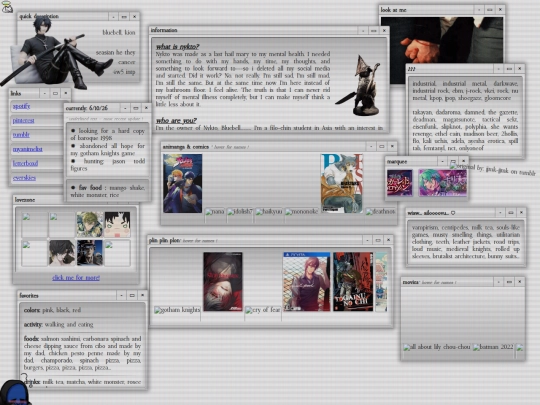Close the ??? music genres window
Screen dimensions: 540x405
click(520, 69)
